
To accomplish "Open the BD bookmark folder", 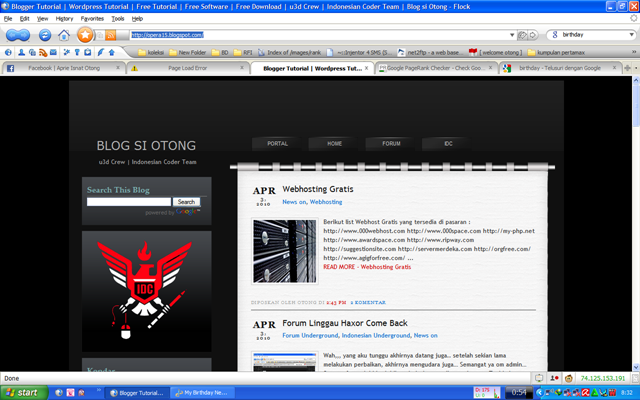I will point(220,52).
